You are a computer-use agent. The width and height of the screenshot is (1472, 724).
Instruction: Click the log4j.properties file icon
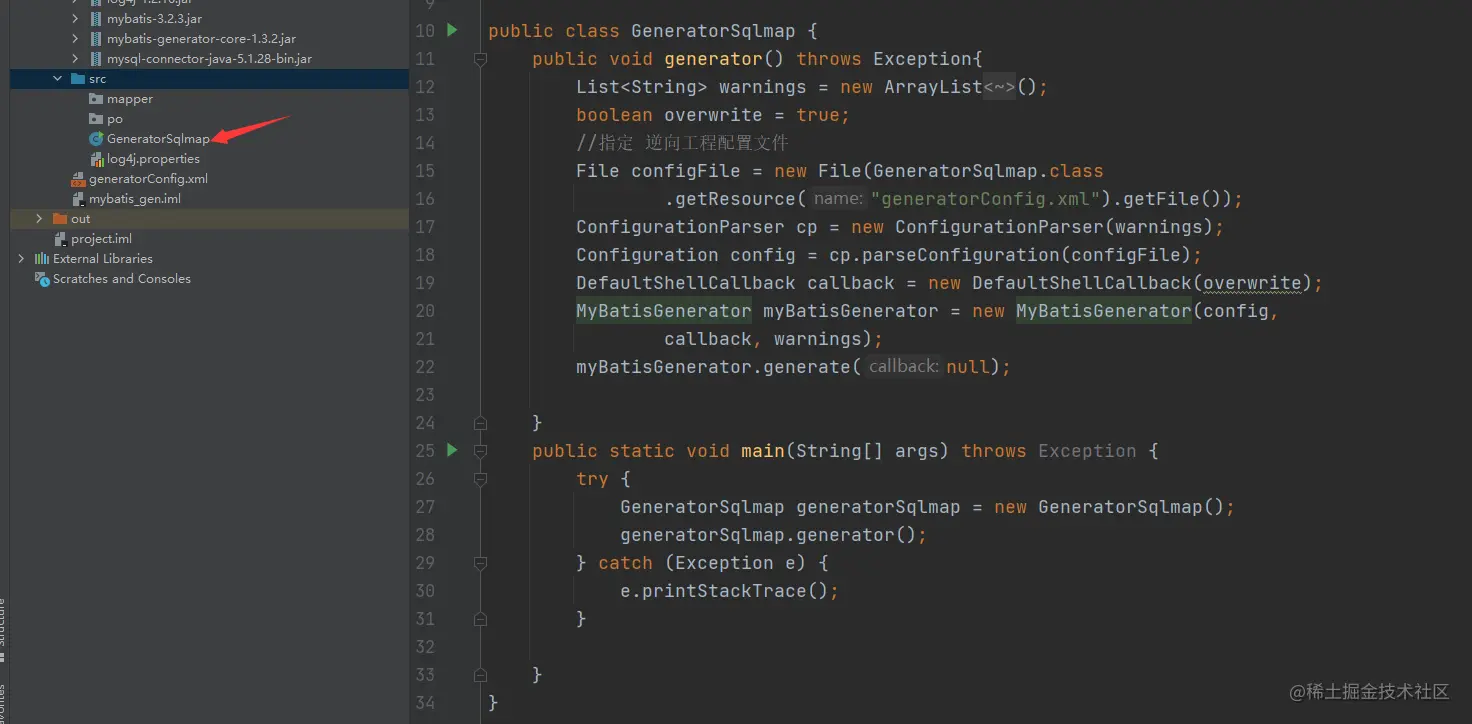96,159
